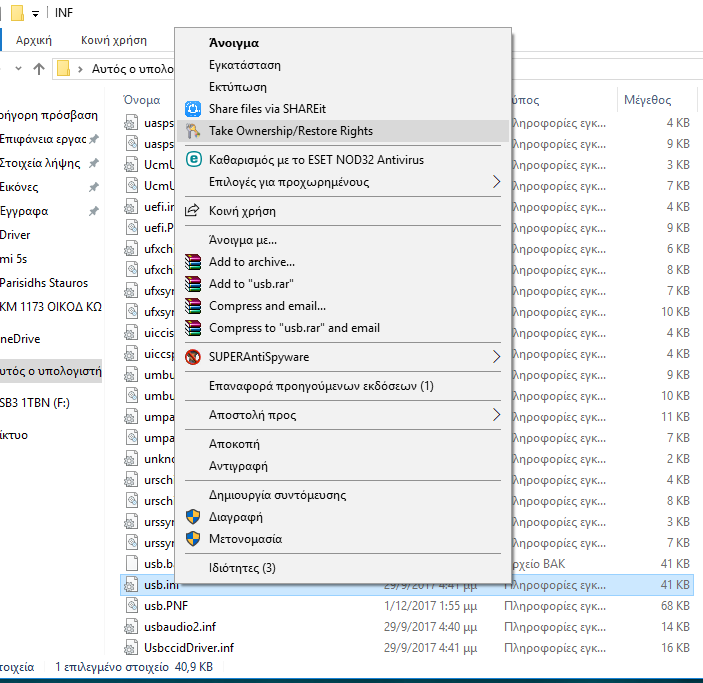703x683 pixels.
Task: Sort files by the Μέγεθος column header
Action: [647, 100]
